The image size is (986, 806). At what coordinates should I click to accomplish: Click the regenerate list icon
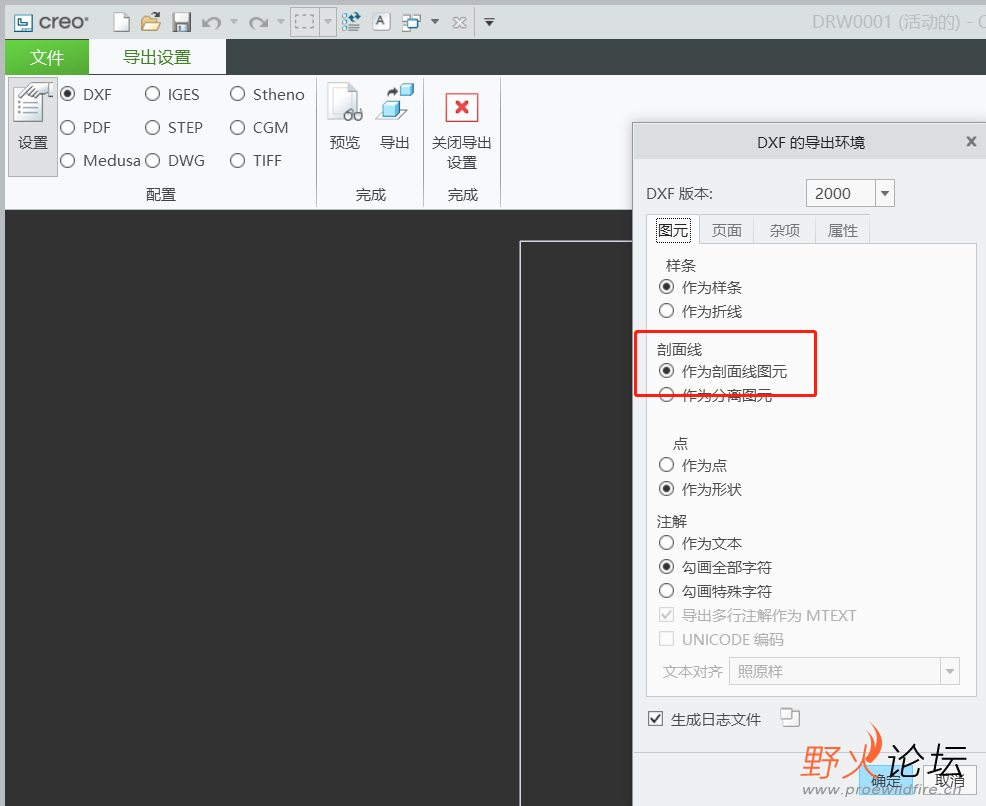[x=352, y=22]
